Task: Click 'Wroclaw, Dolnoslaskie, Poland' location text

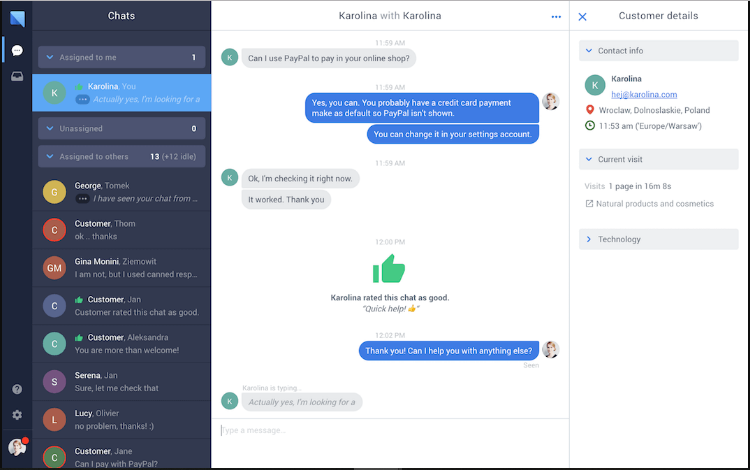Action: (654, 110)
